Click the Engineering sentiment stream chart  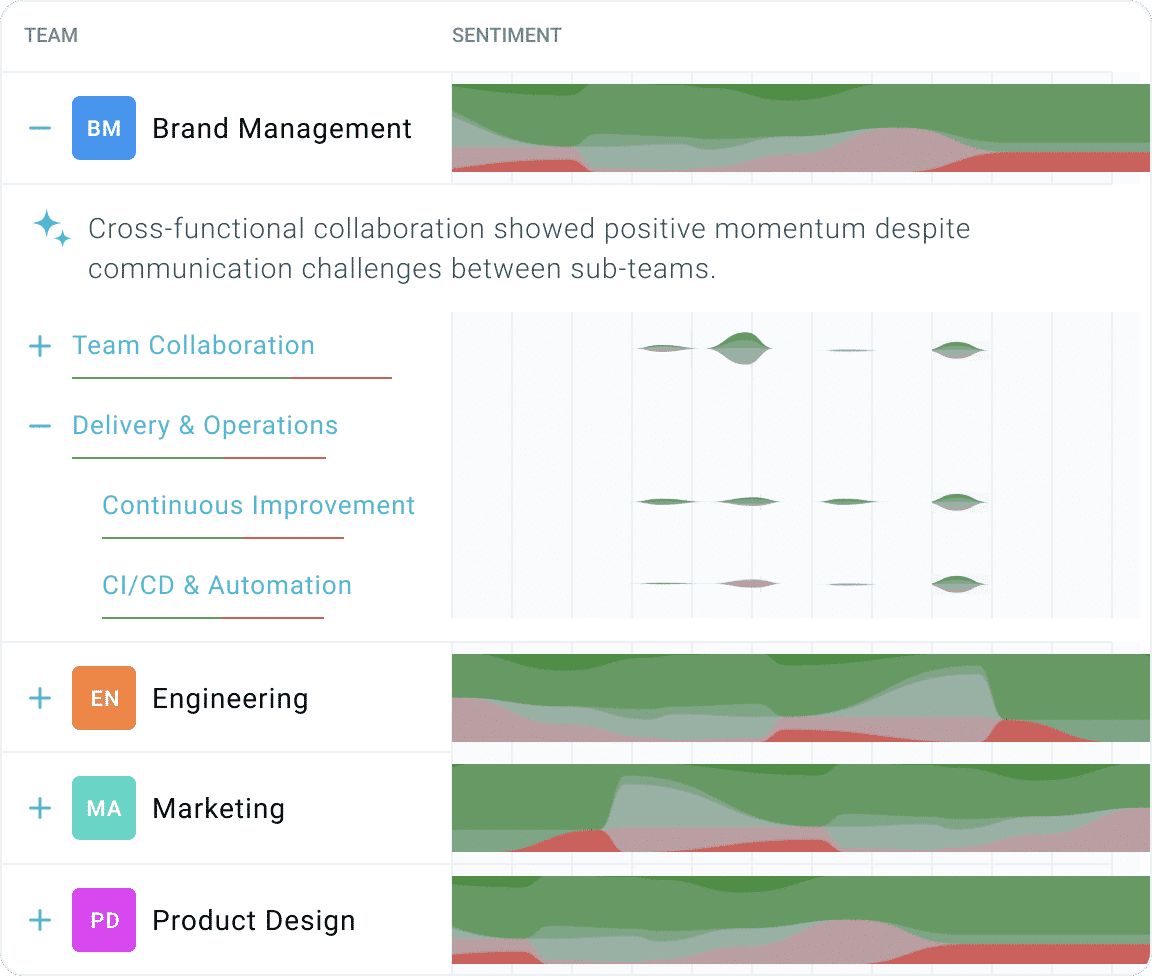[x=800, y=698]
